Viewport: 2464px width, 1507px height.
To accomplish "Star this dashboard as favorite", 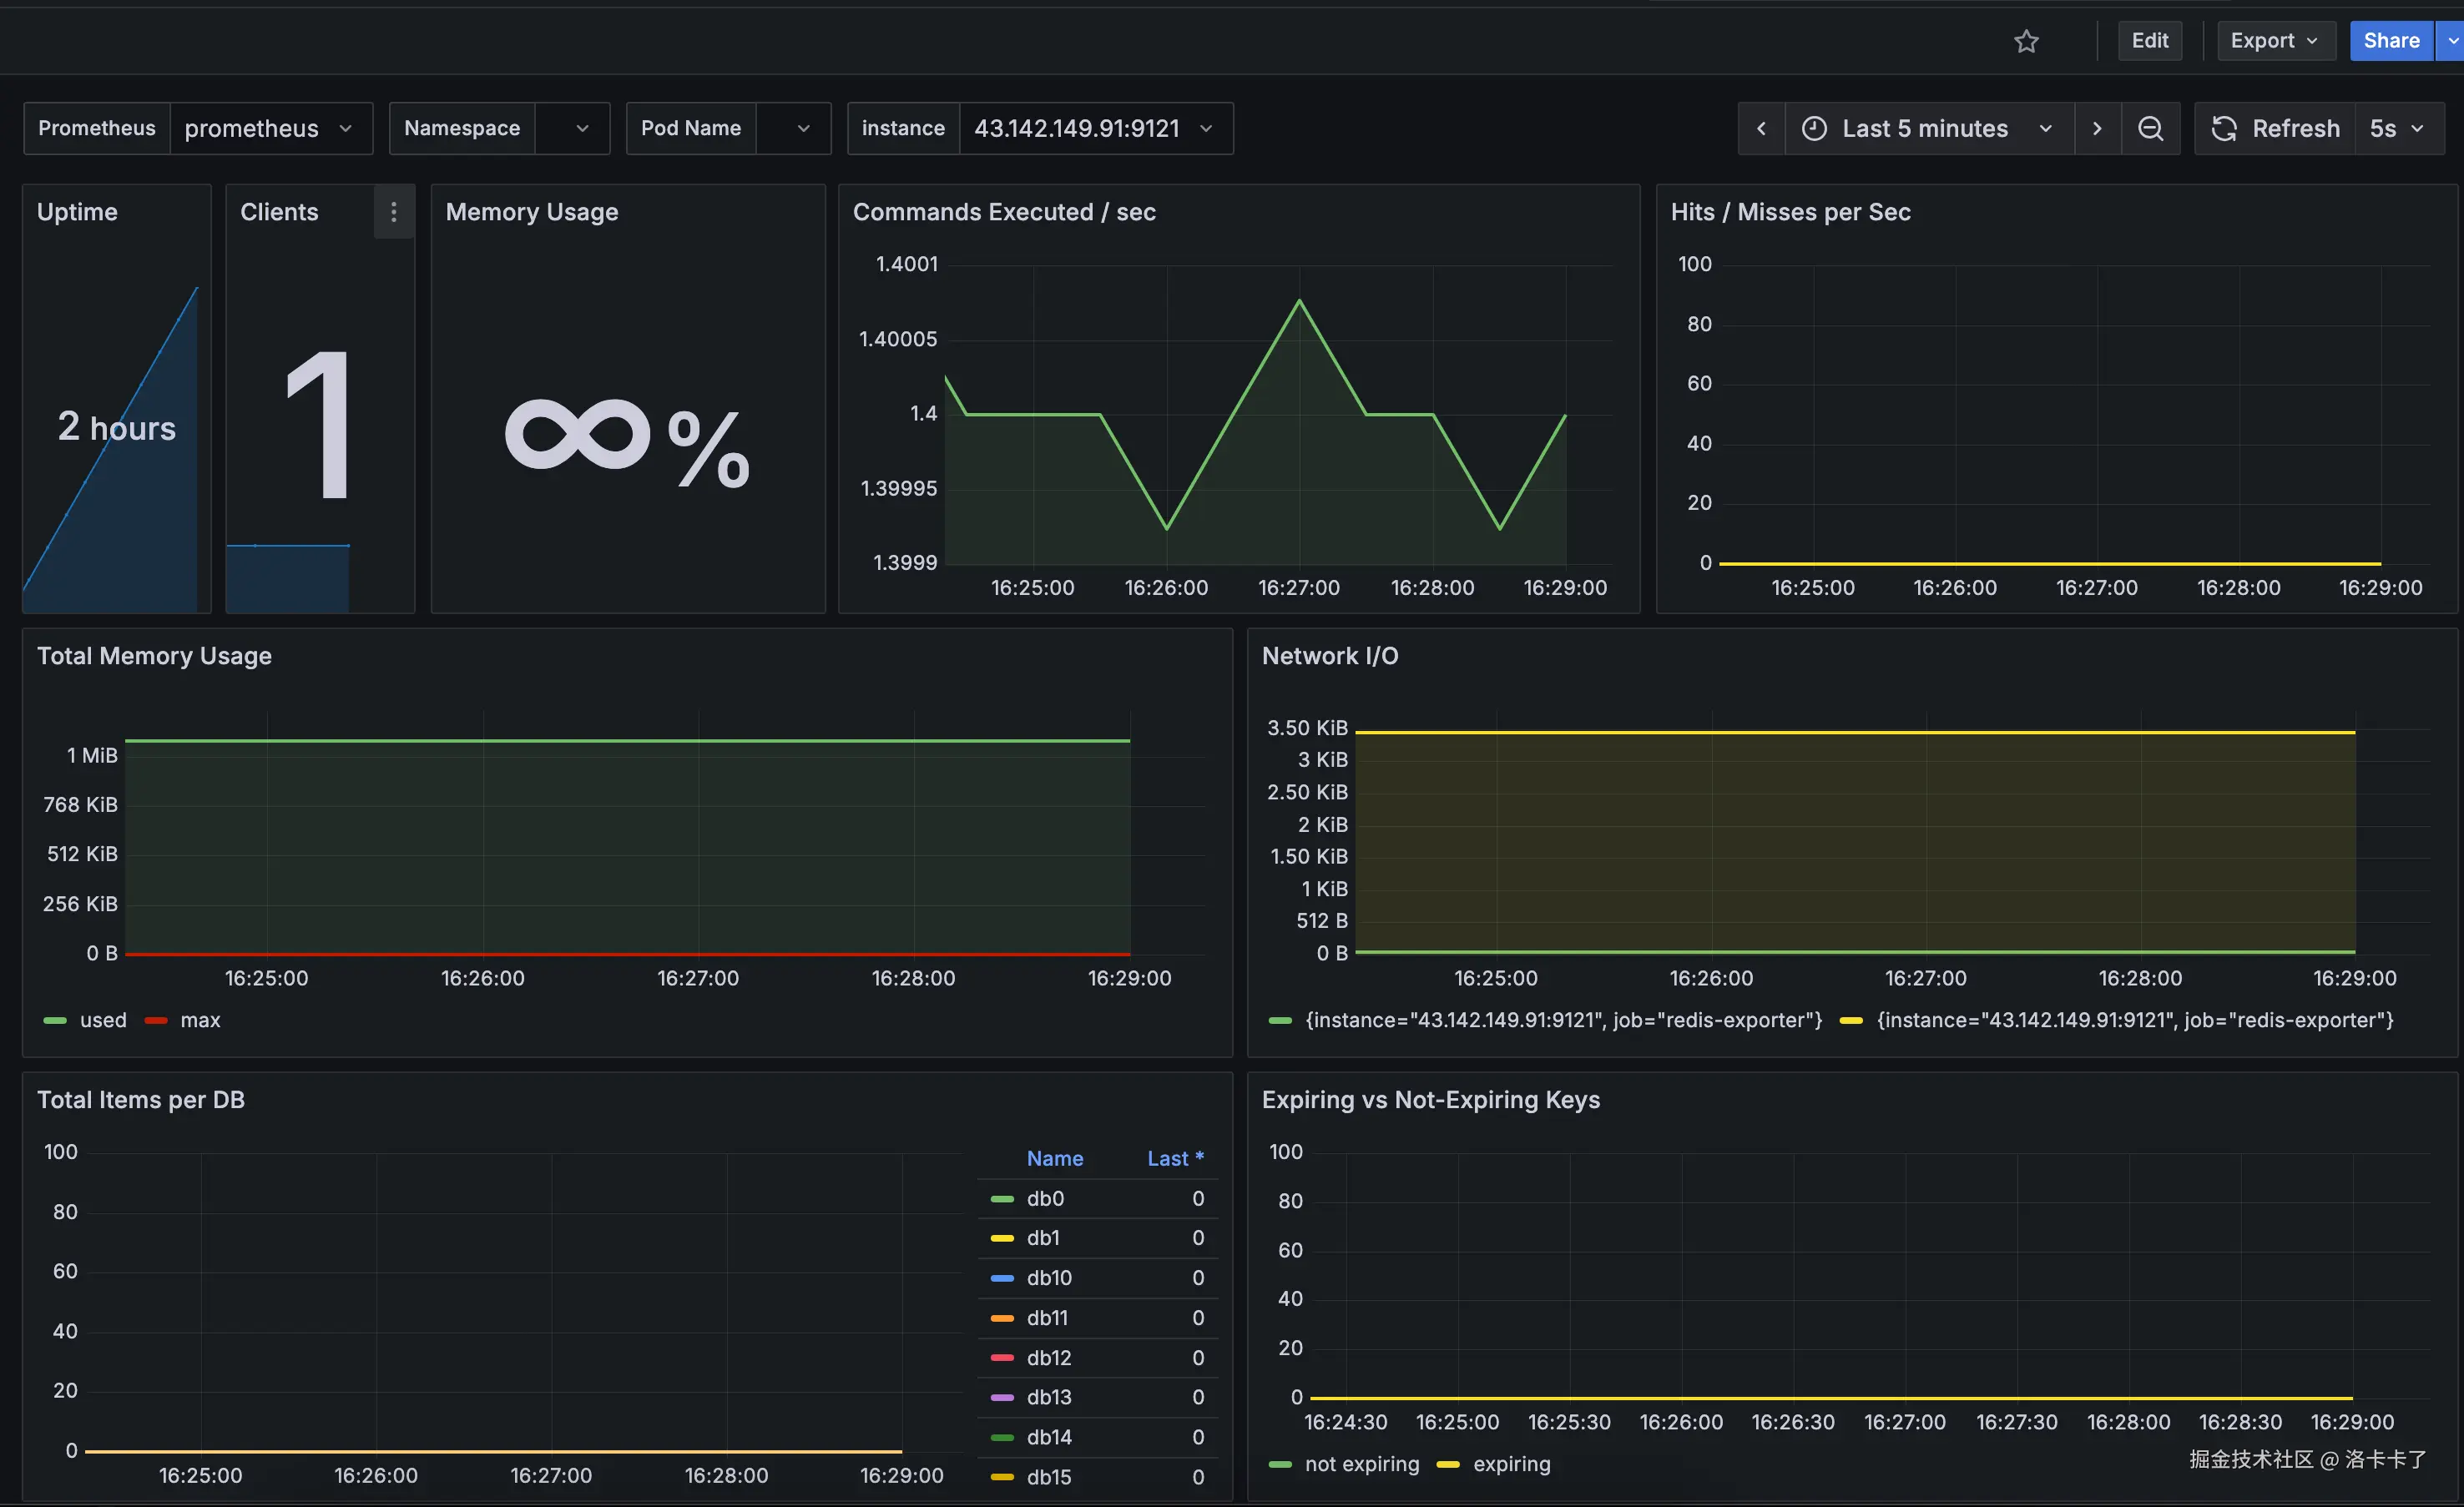I will pyautogui.click(x=2026, y=41).
